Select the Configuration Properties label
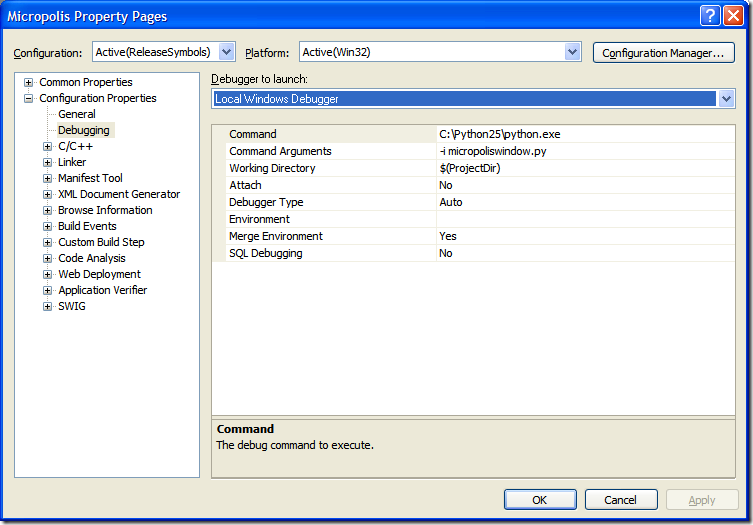This screenshot has width=753, height=525. (98, 98)
